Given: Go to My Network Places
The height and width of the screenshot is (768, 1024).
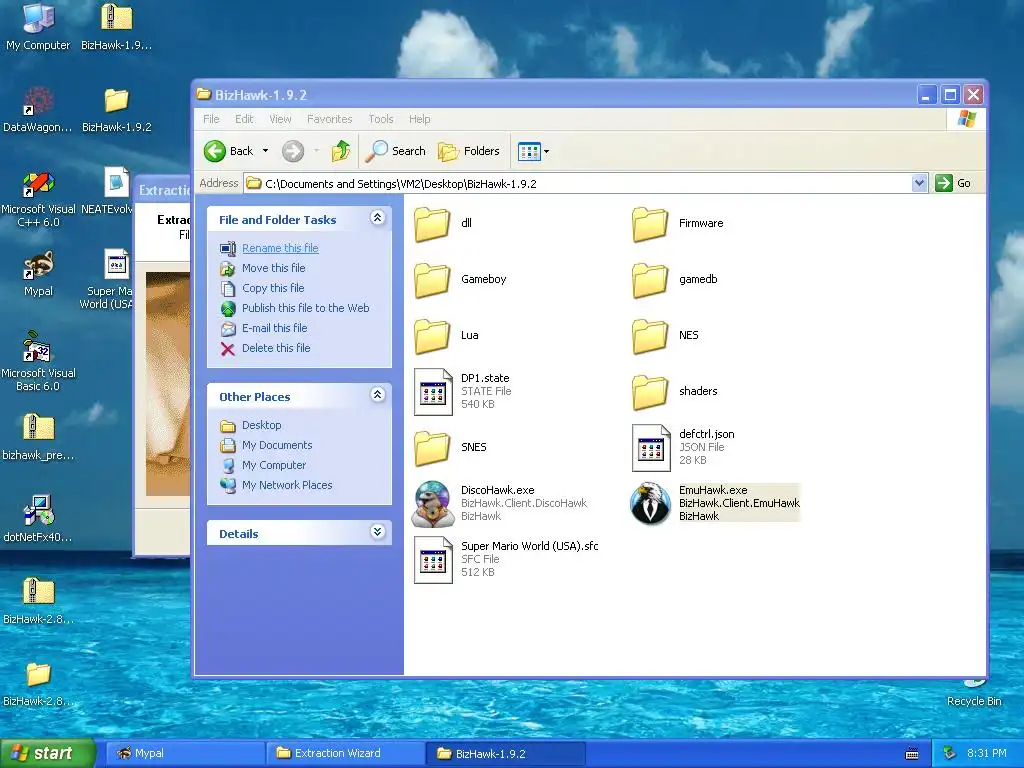Looking at the screenshot, I should click(x=287, y=485).
